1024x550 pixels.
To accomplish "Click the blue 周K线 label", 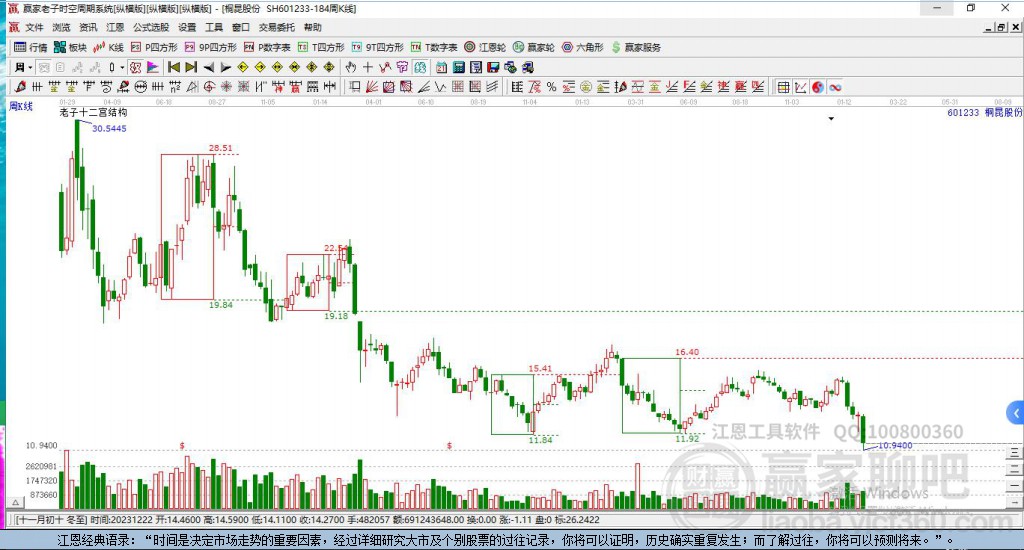I will pyautogui.click(x=20, y=106).
